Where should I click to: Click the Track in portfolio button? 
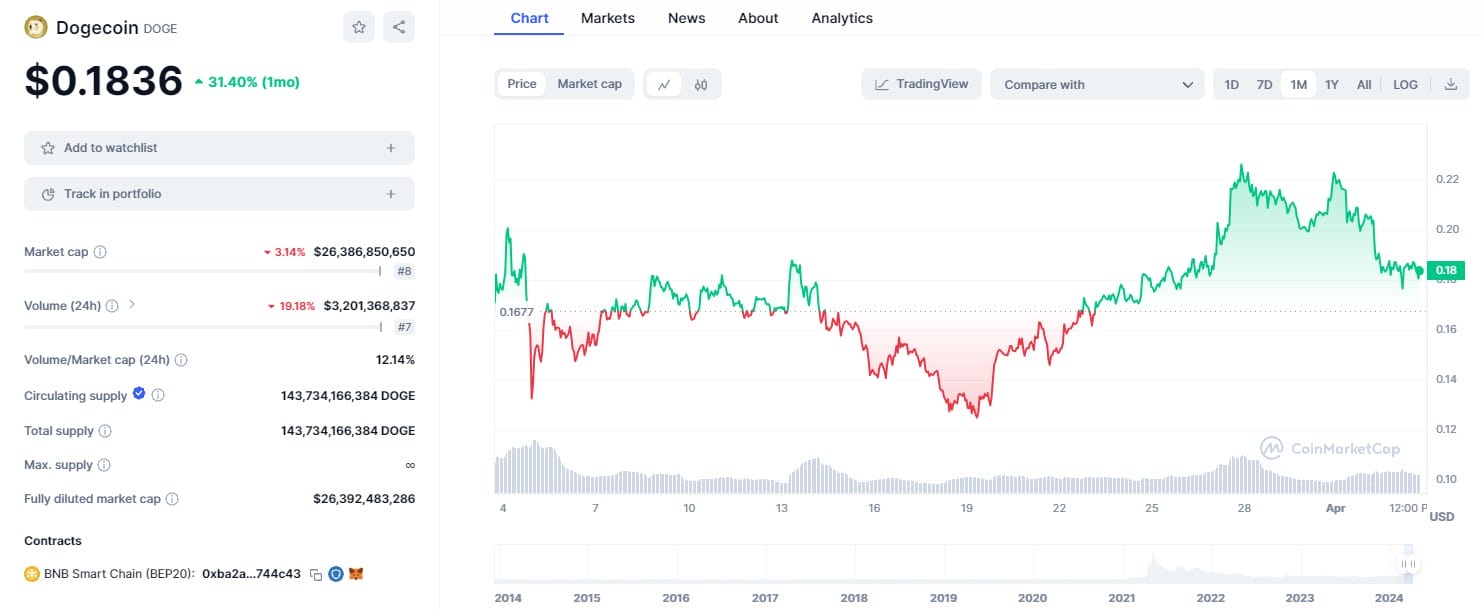coord(219,194)
